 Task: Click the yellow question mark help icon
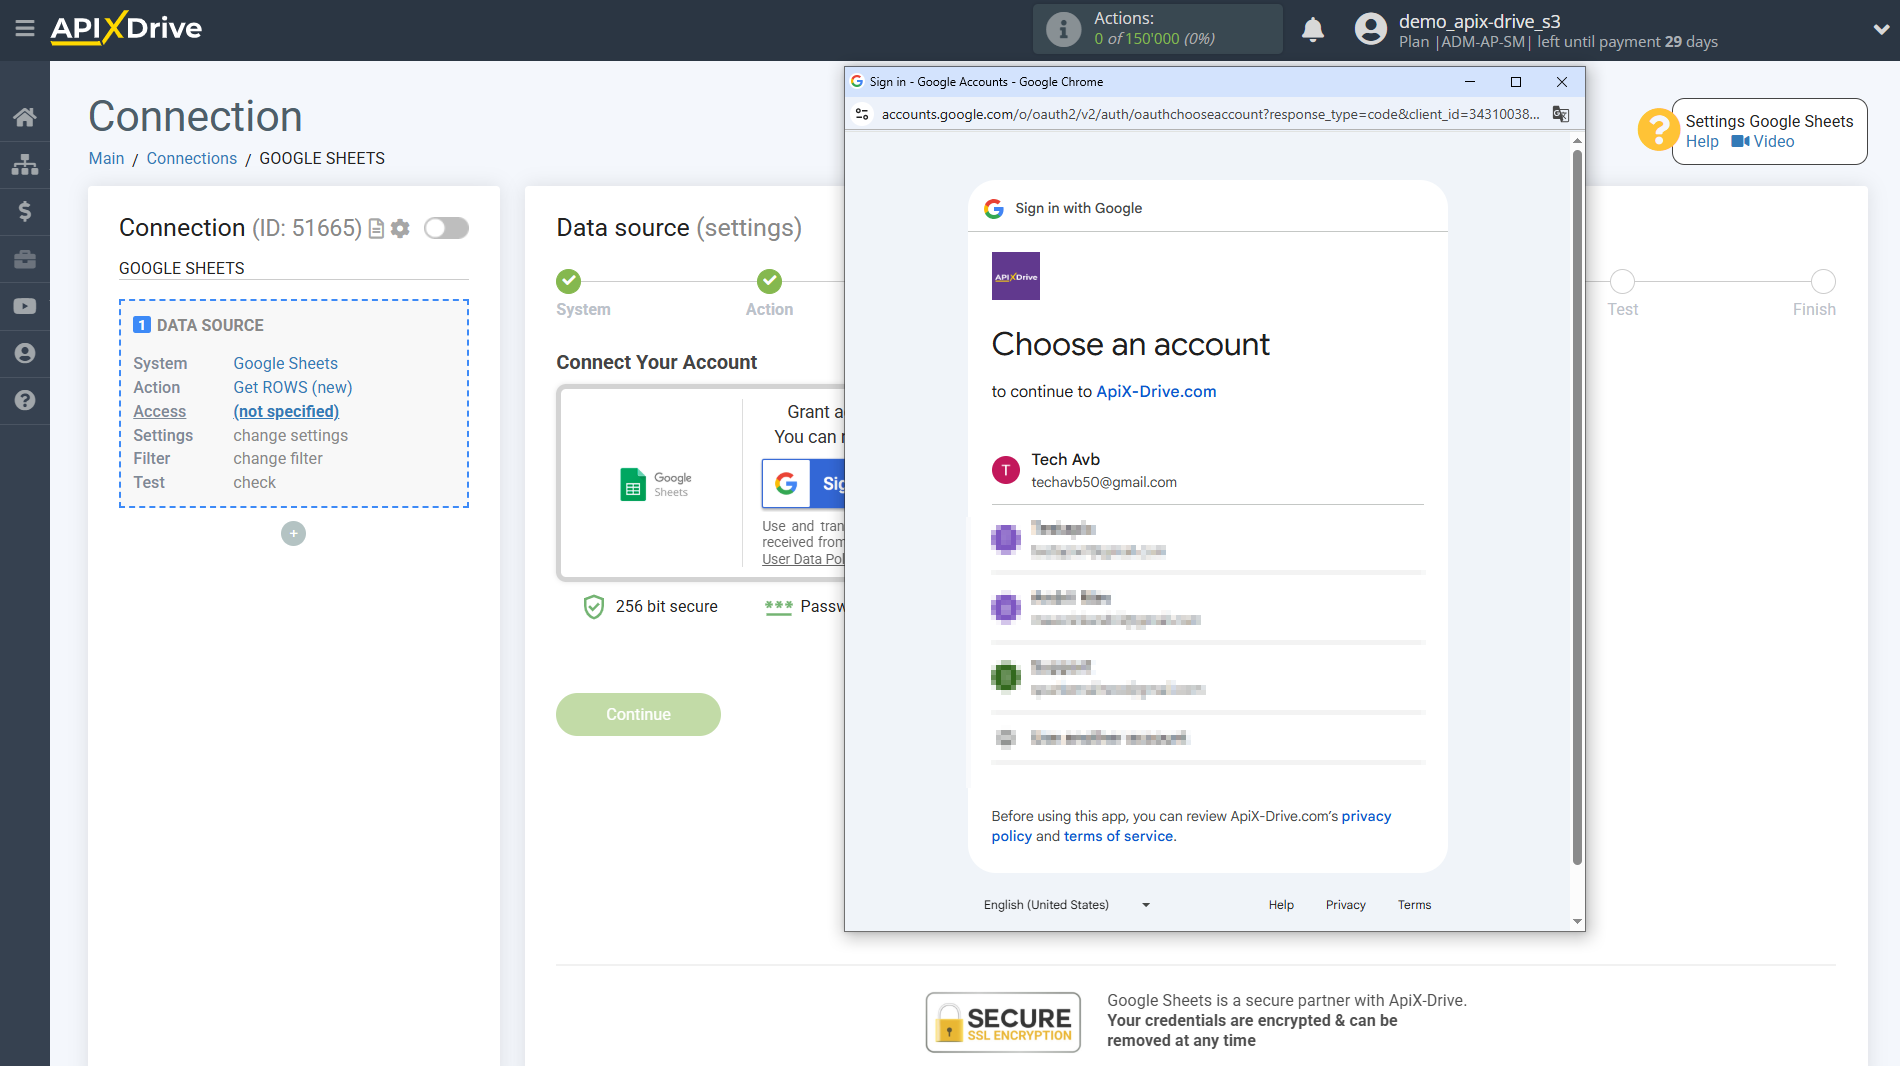1657,130
